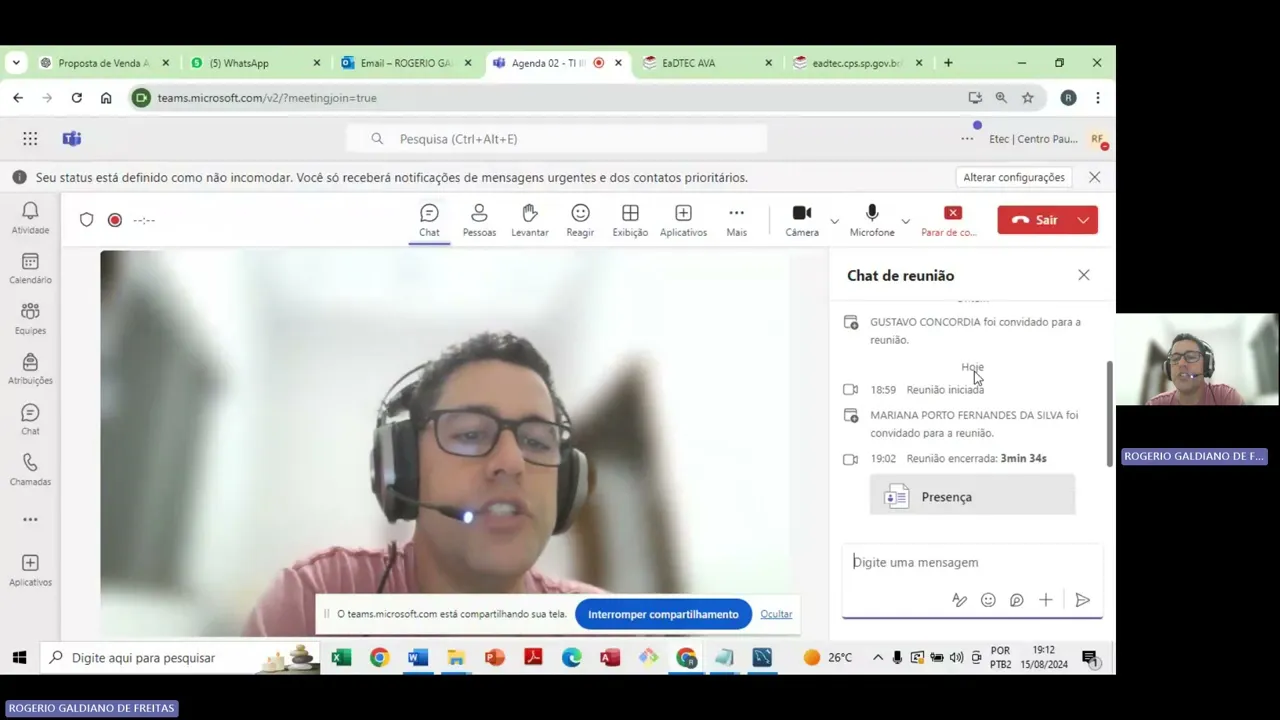Raise hand with the Levantar button

[x=530, y=220]
